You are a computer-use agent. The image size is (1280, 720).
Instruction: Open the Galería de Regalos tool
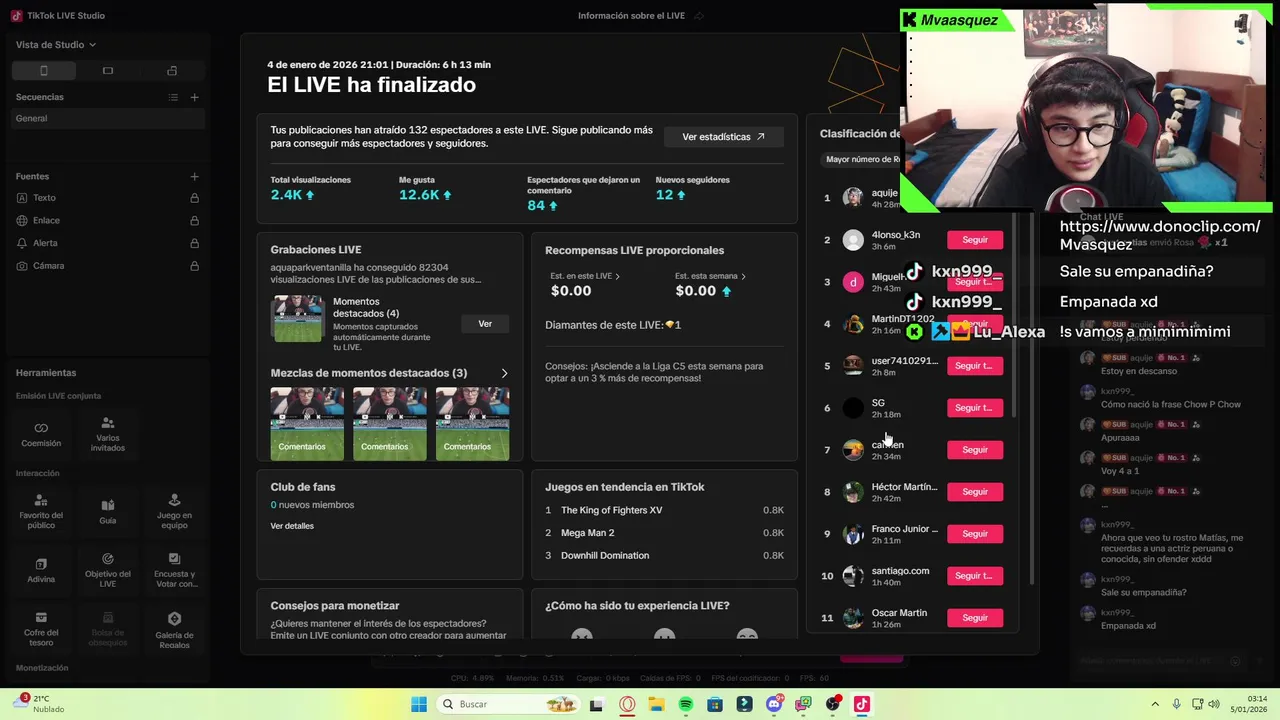tap(174, 630)
